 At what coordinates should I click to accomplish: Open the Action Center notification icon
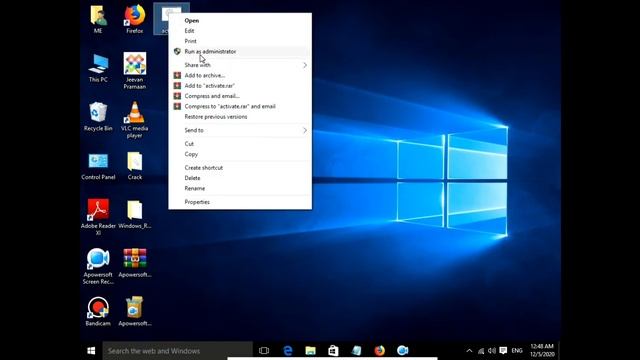pos(503,351)
